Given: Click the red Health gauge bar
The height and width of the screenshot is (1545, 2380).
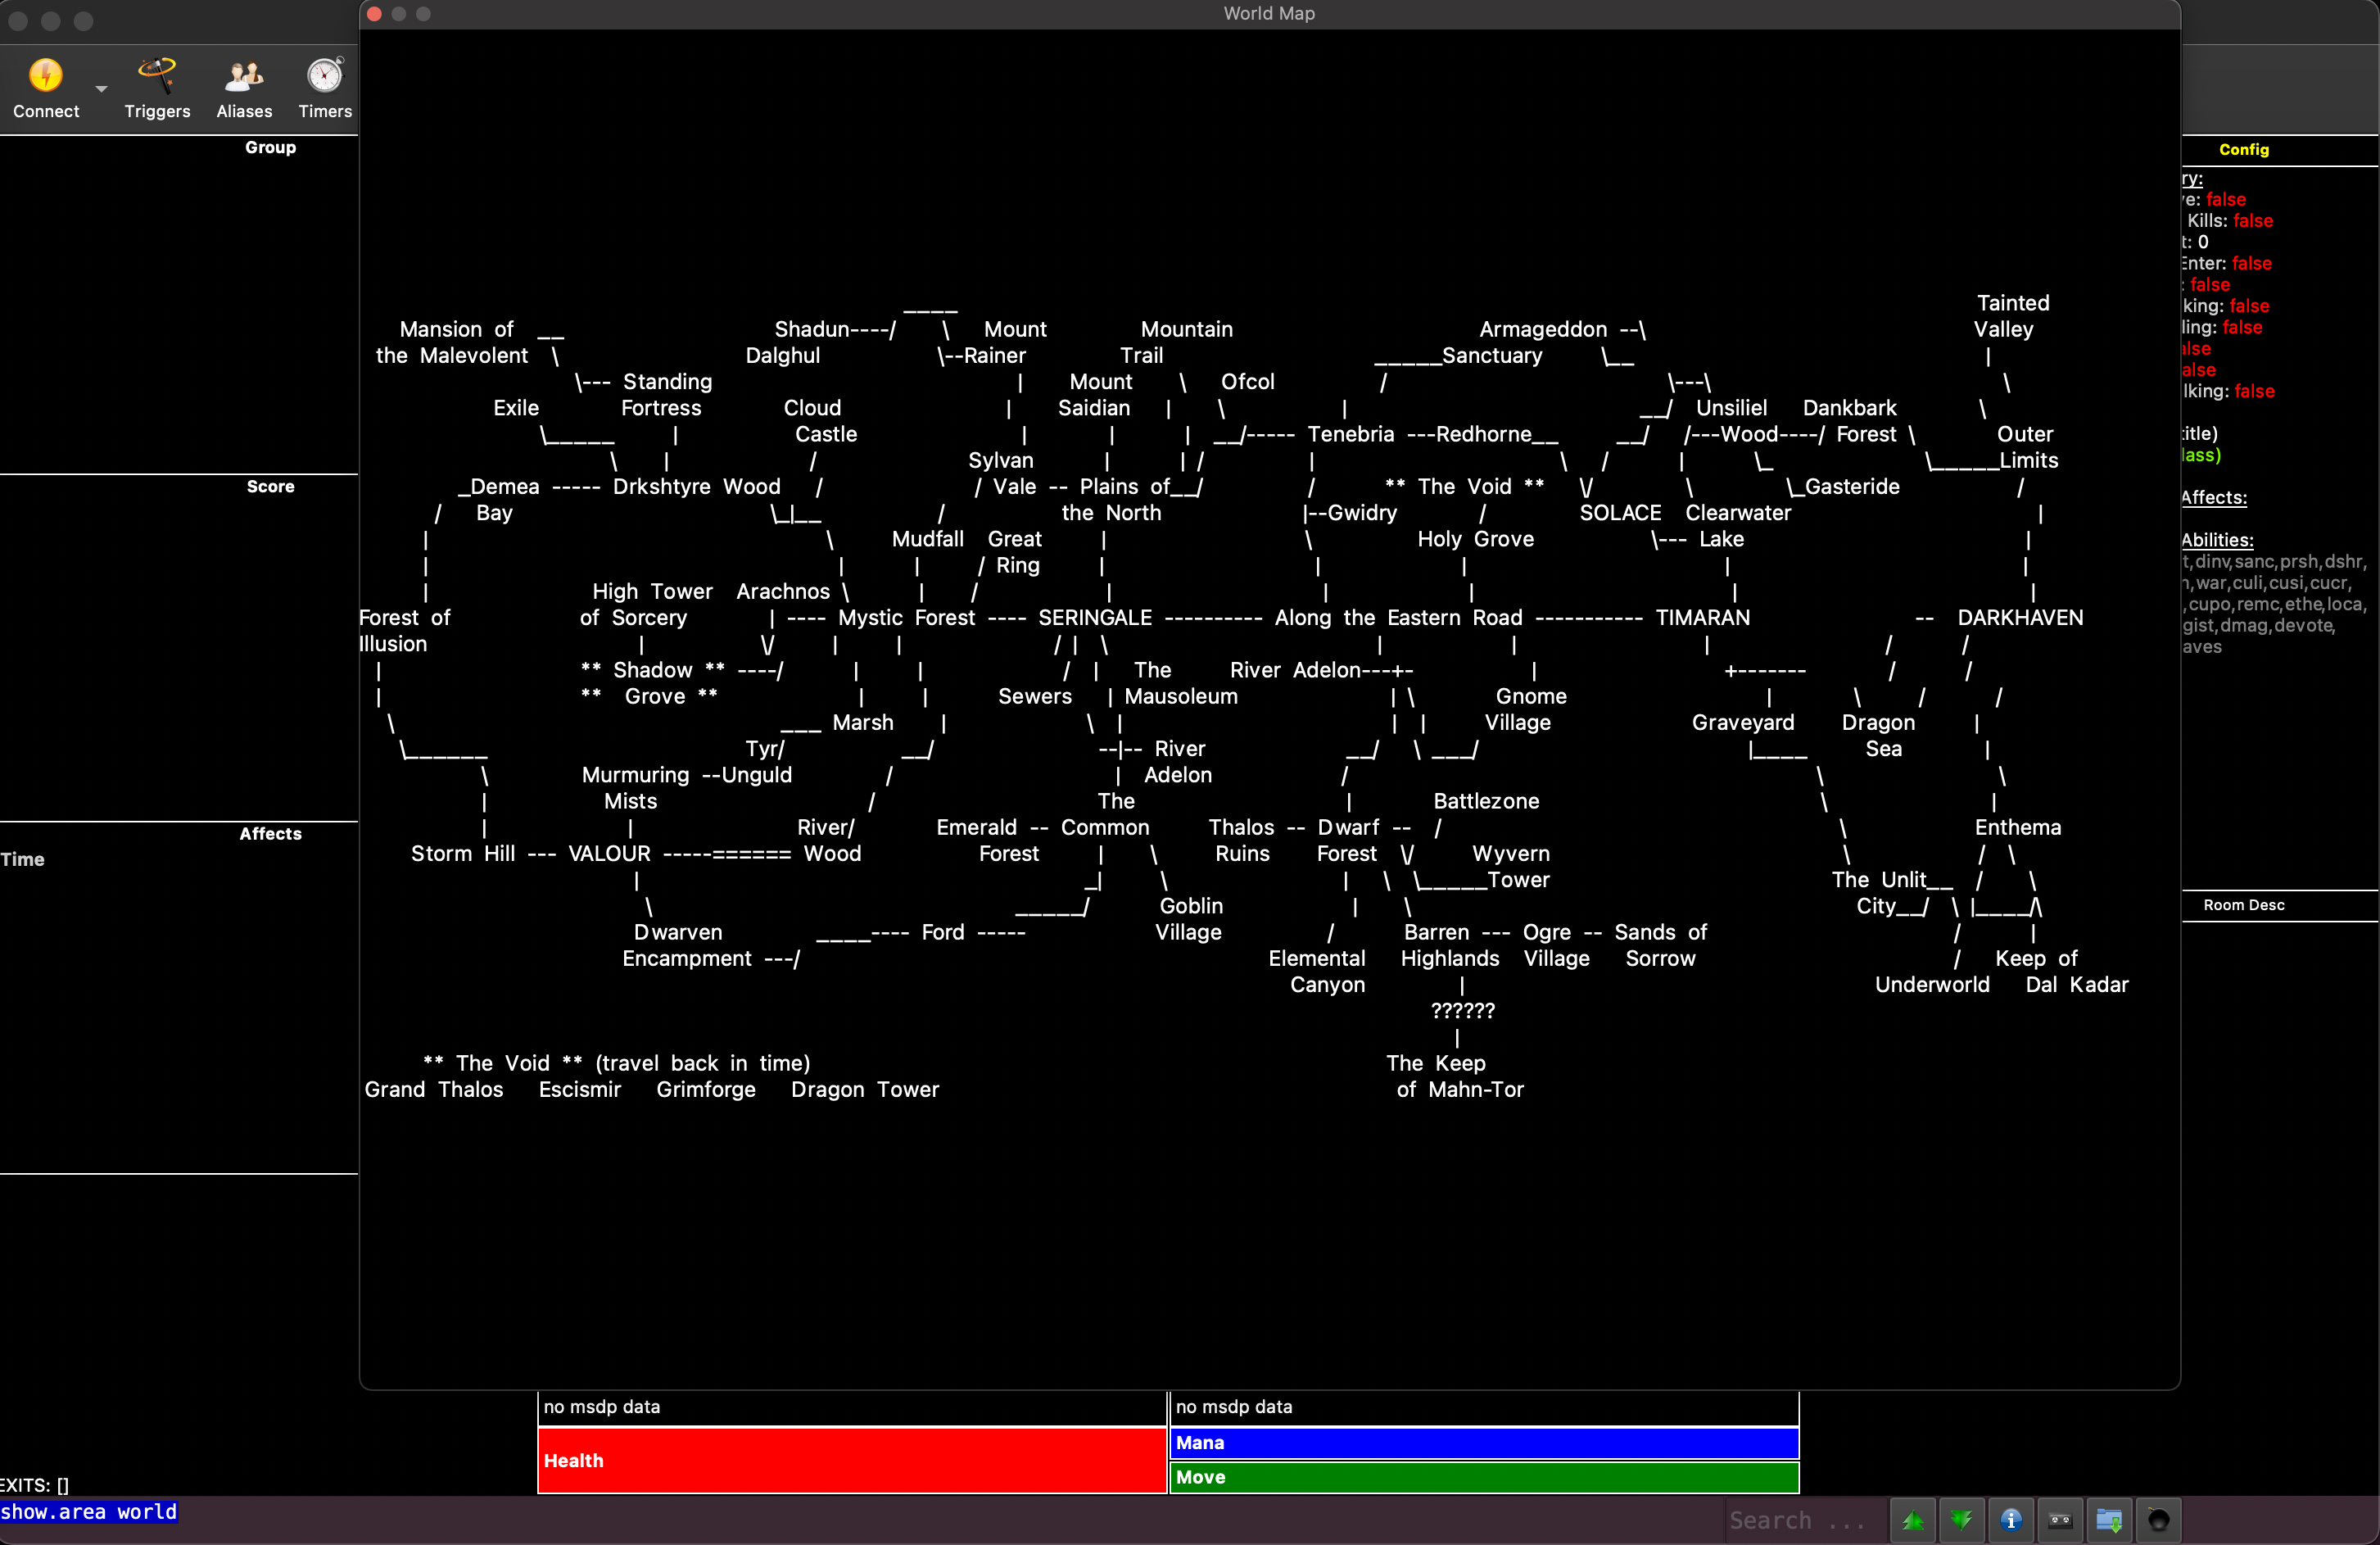Looking at the screenshot, I should [x=852, y=1460].
